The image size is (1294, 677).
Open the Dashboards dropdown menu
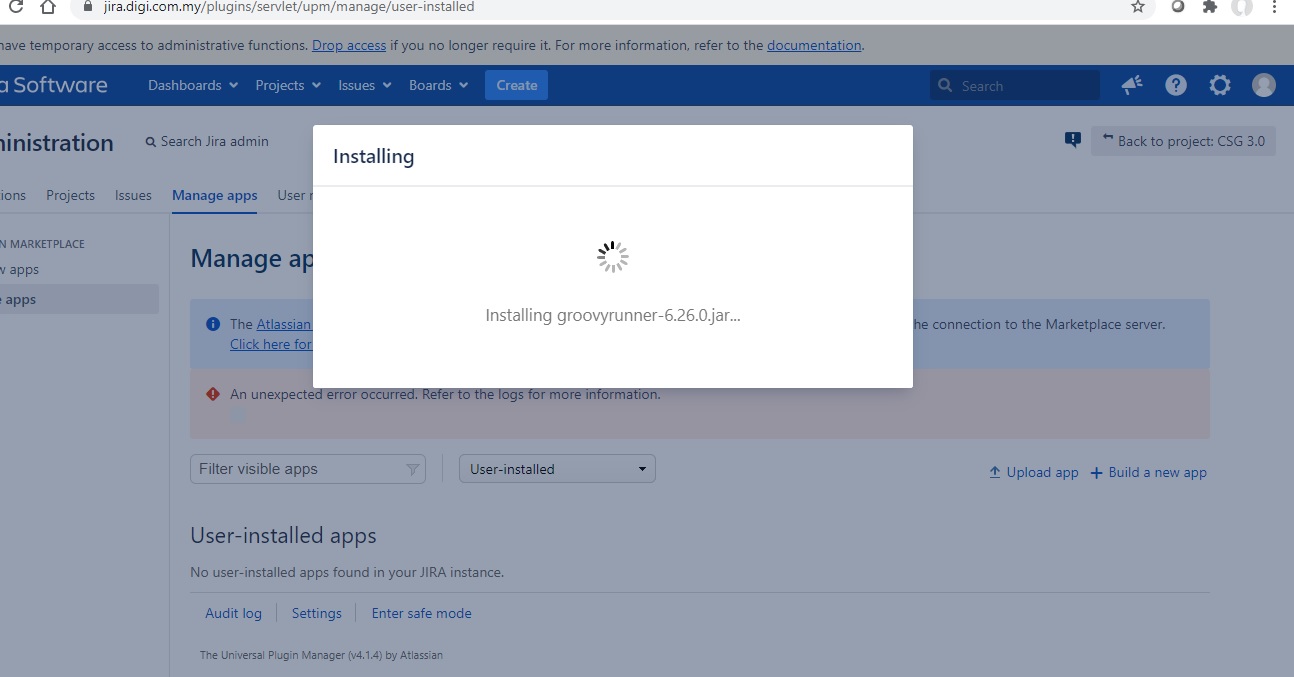click(x=193, y=85)
